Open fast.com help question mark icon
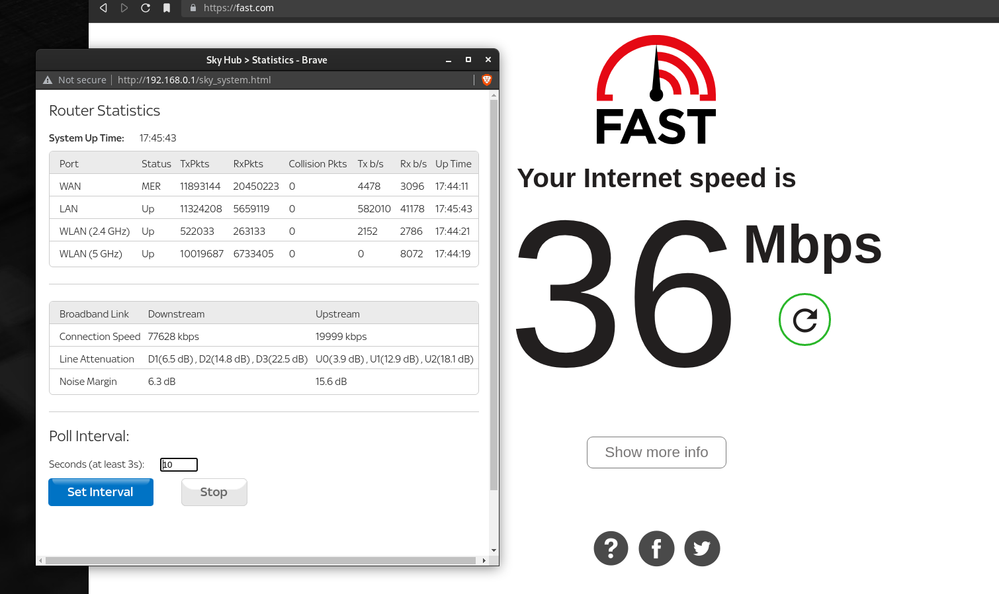 (x=611, y=548)
